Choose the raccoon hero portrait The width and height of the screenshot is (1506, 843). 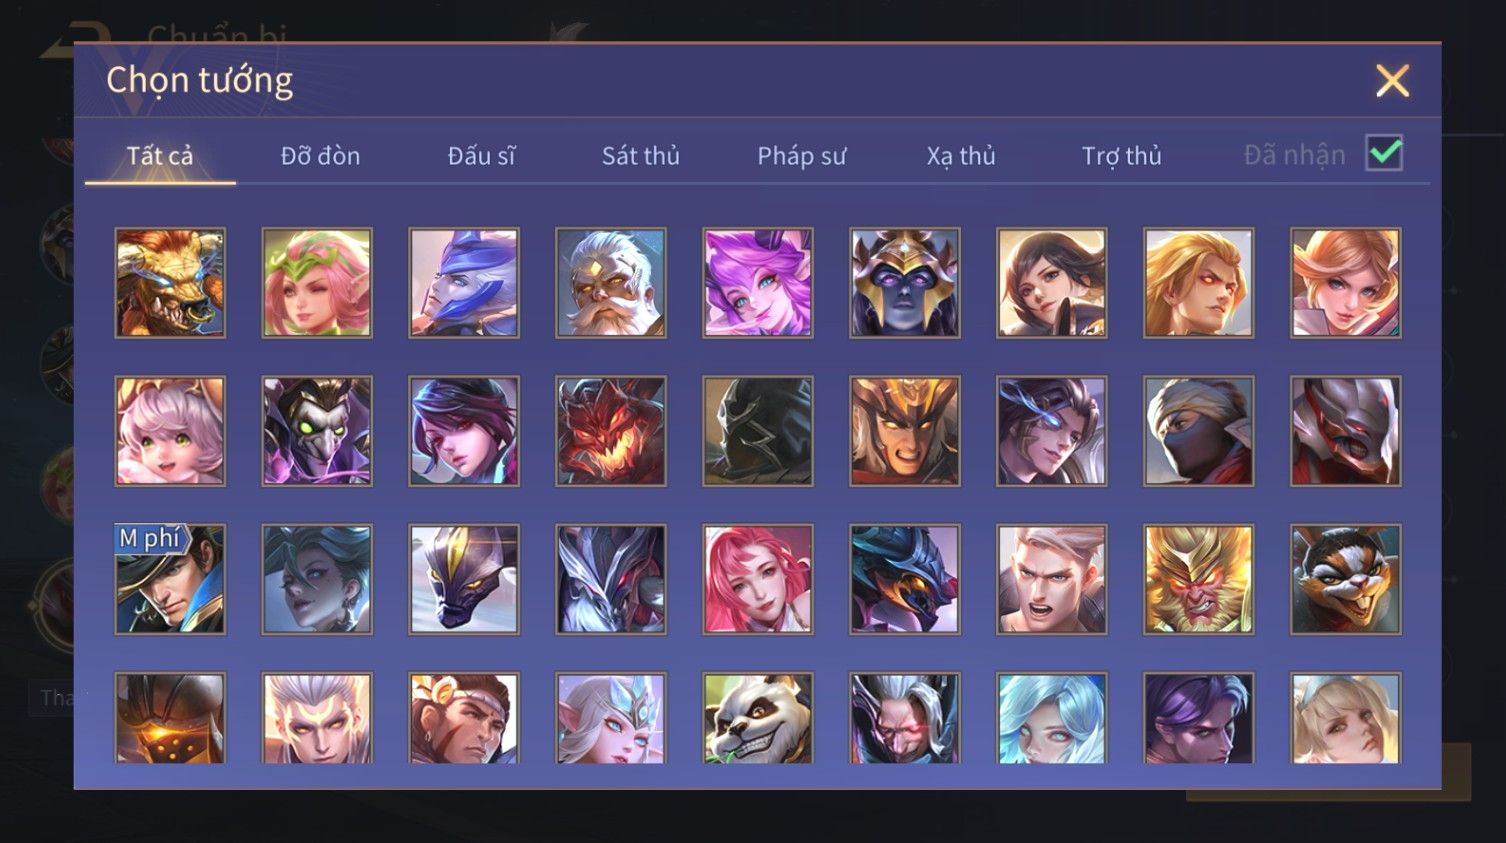click(1346, 579)
